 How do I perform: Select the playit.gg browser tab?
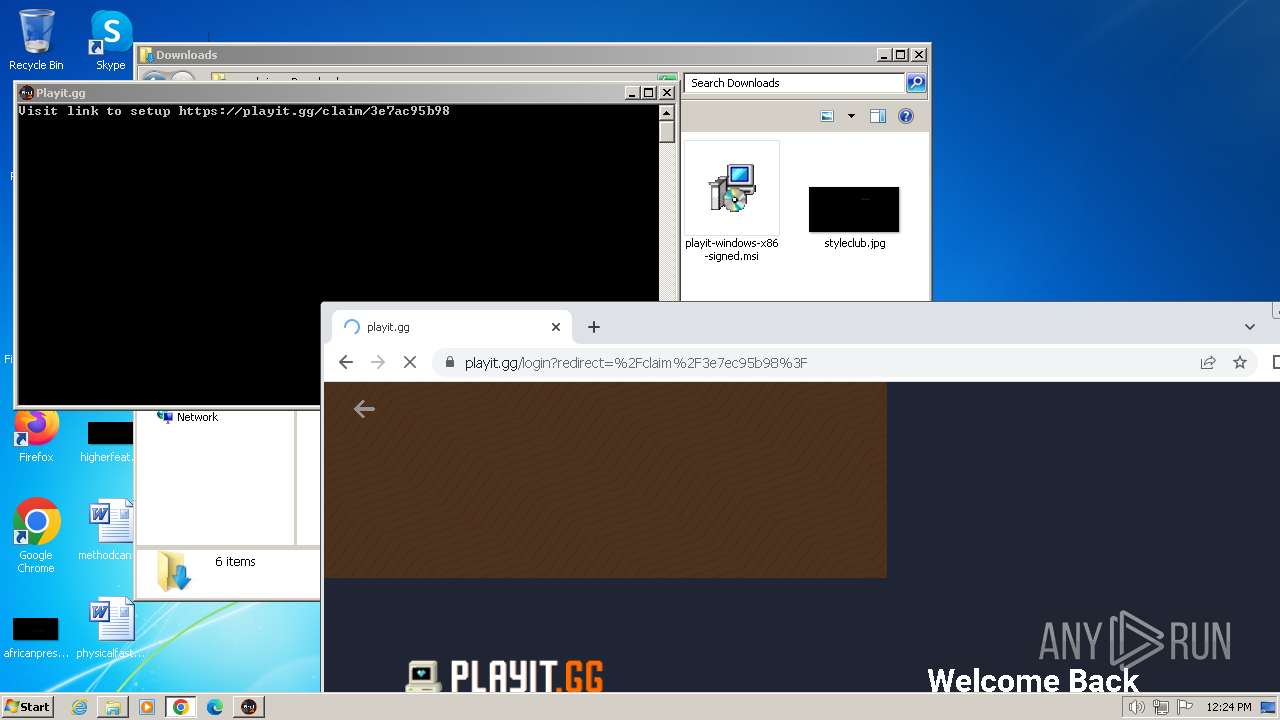pos(450,327)
